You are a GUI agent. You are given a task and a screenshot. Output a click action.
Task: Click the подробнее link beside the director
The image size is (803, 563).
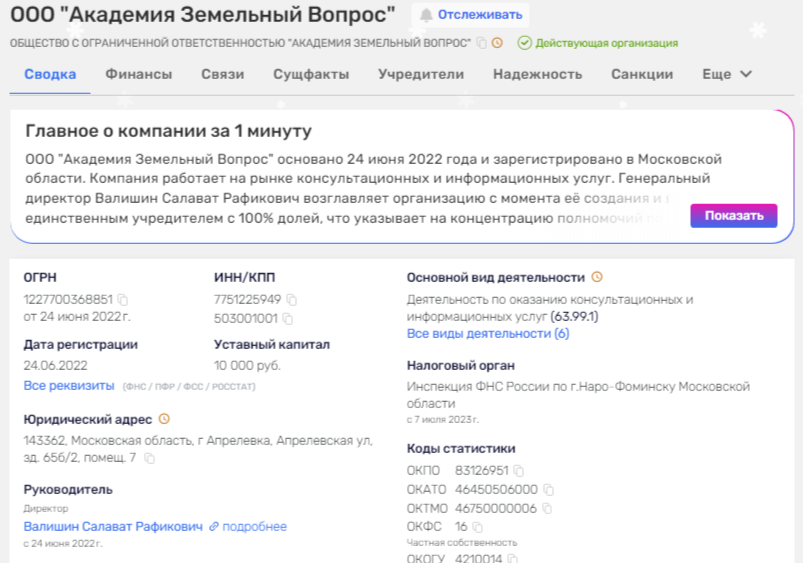coord(248,526)
